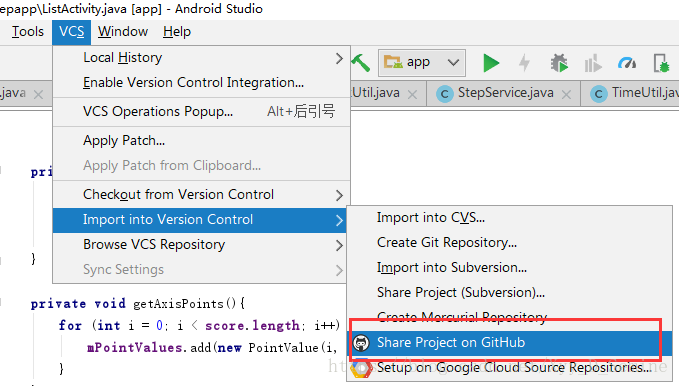Open the app run configuration dropdown
The width and height of the screenshot is (679, 386).
click(x=422, y=63)
